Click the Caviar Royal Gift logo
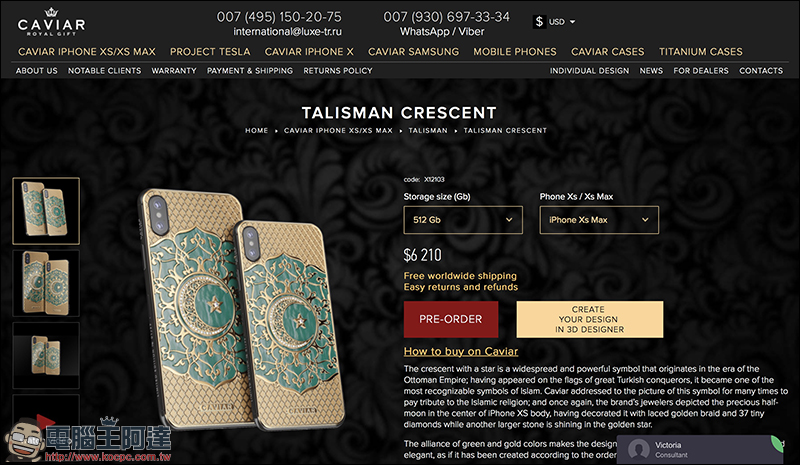The height and width of the screenshot is (465, 800). click(x=51, y=22)
